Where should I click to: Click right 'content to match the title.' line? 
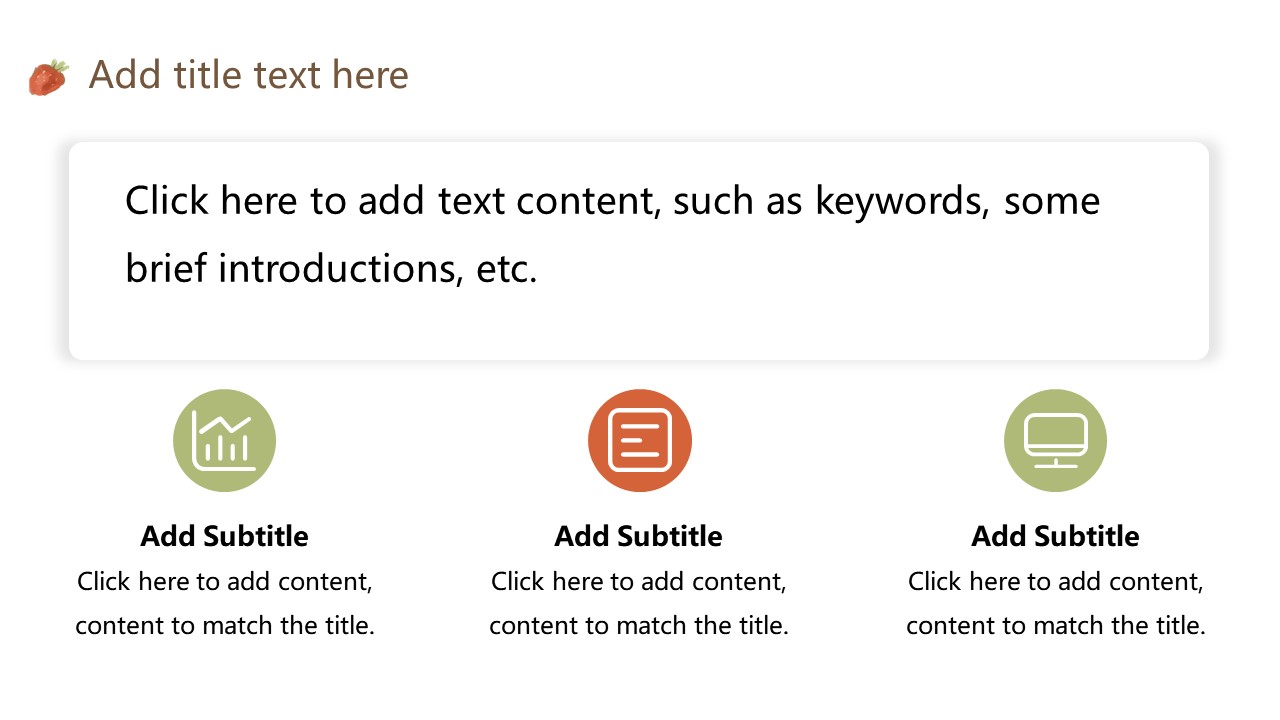click(x=1055, y=626)
